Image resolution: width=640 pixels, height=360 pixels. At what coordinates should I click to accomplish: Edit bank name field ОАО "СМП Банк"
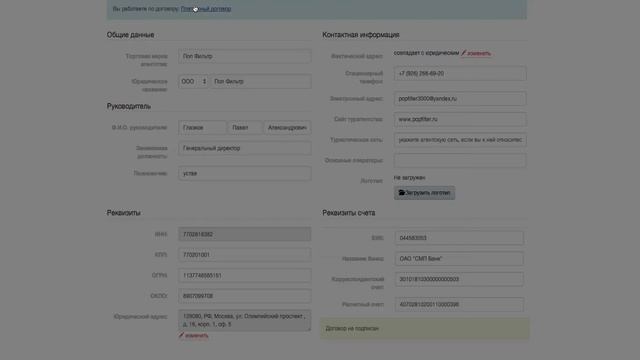tap(459, 259)
